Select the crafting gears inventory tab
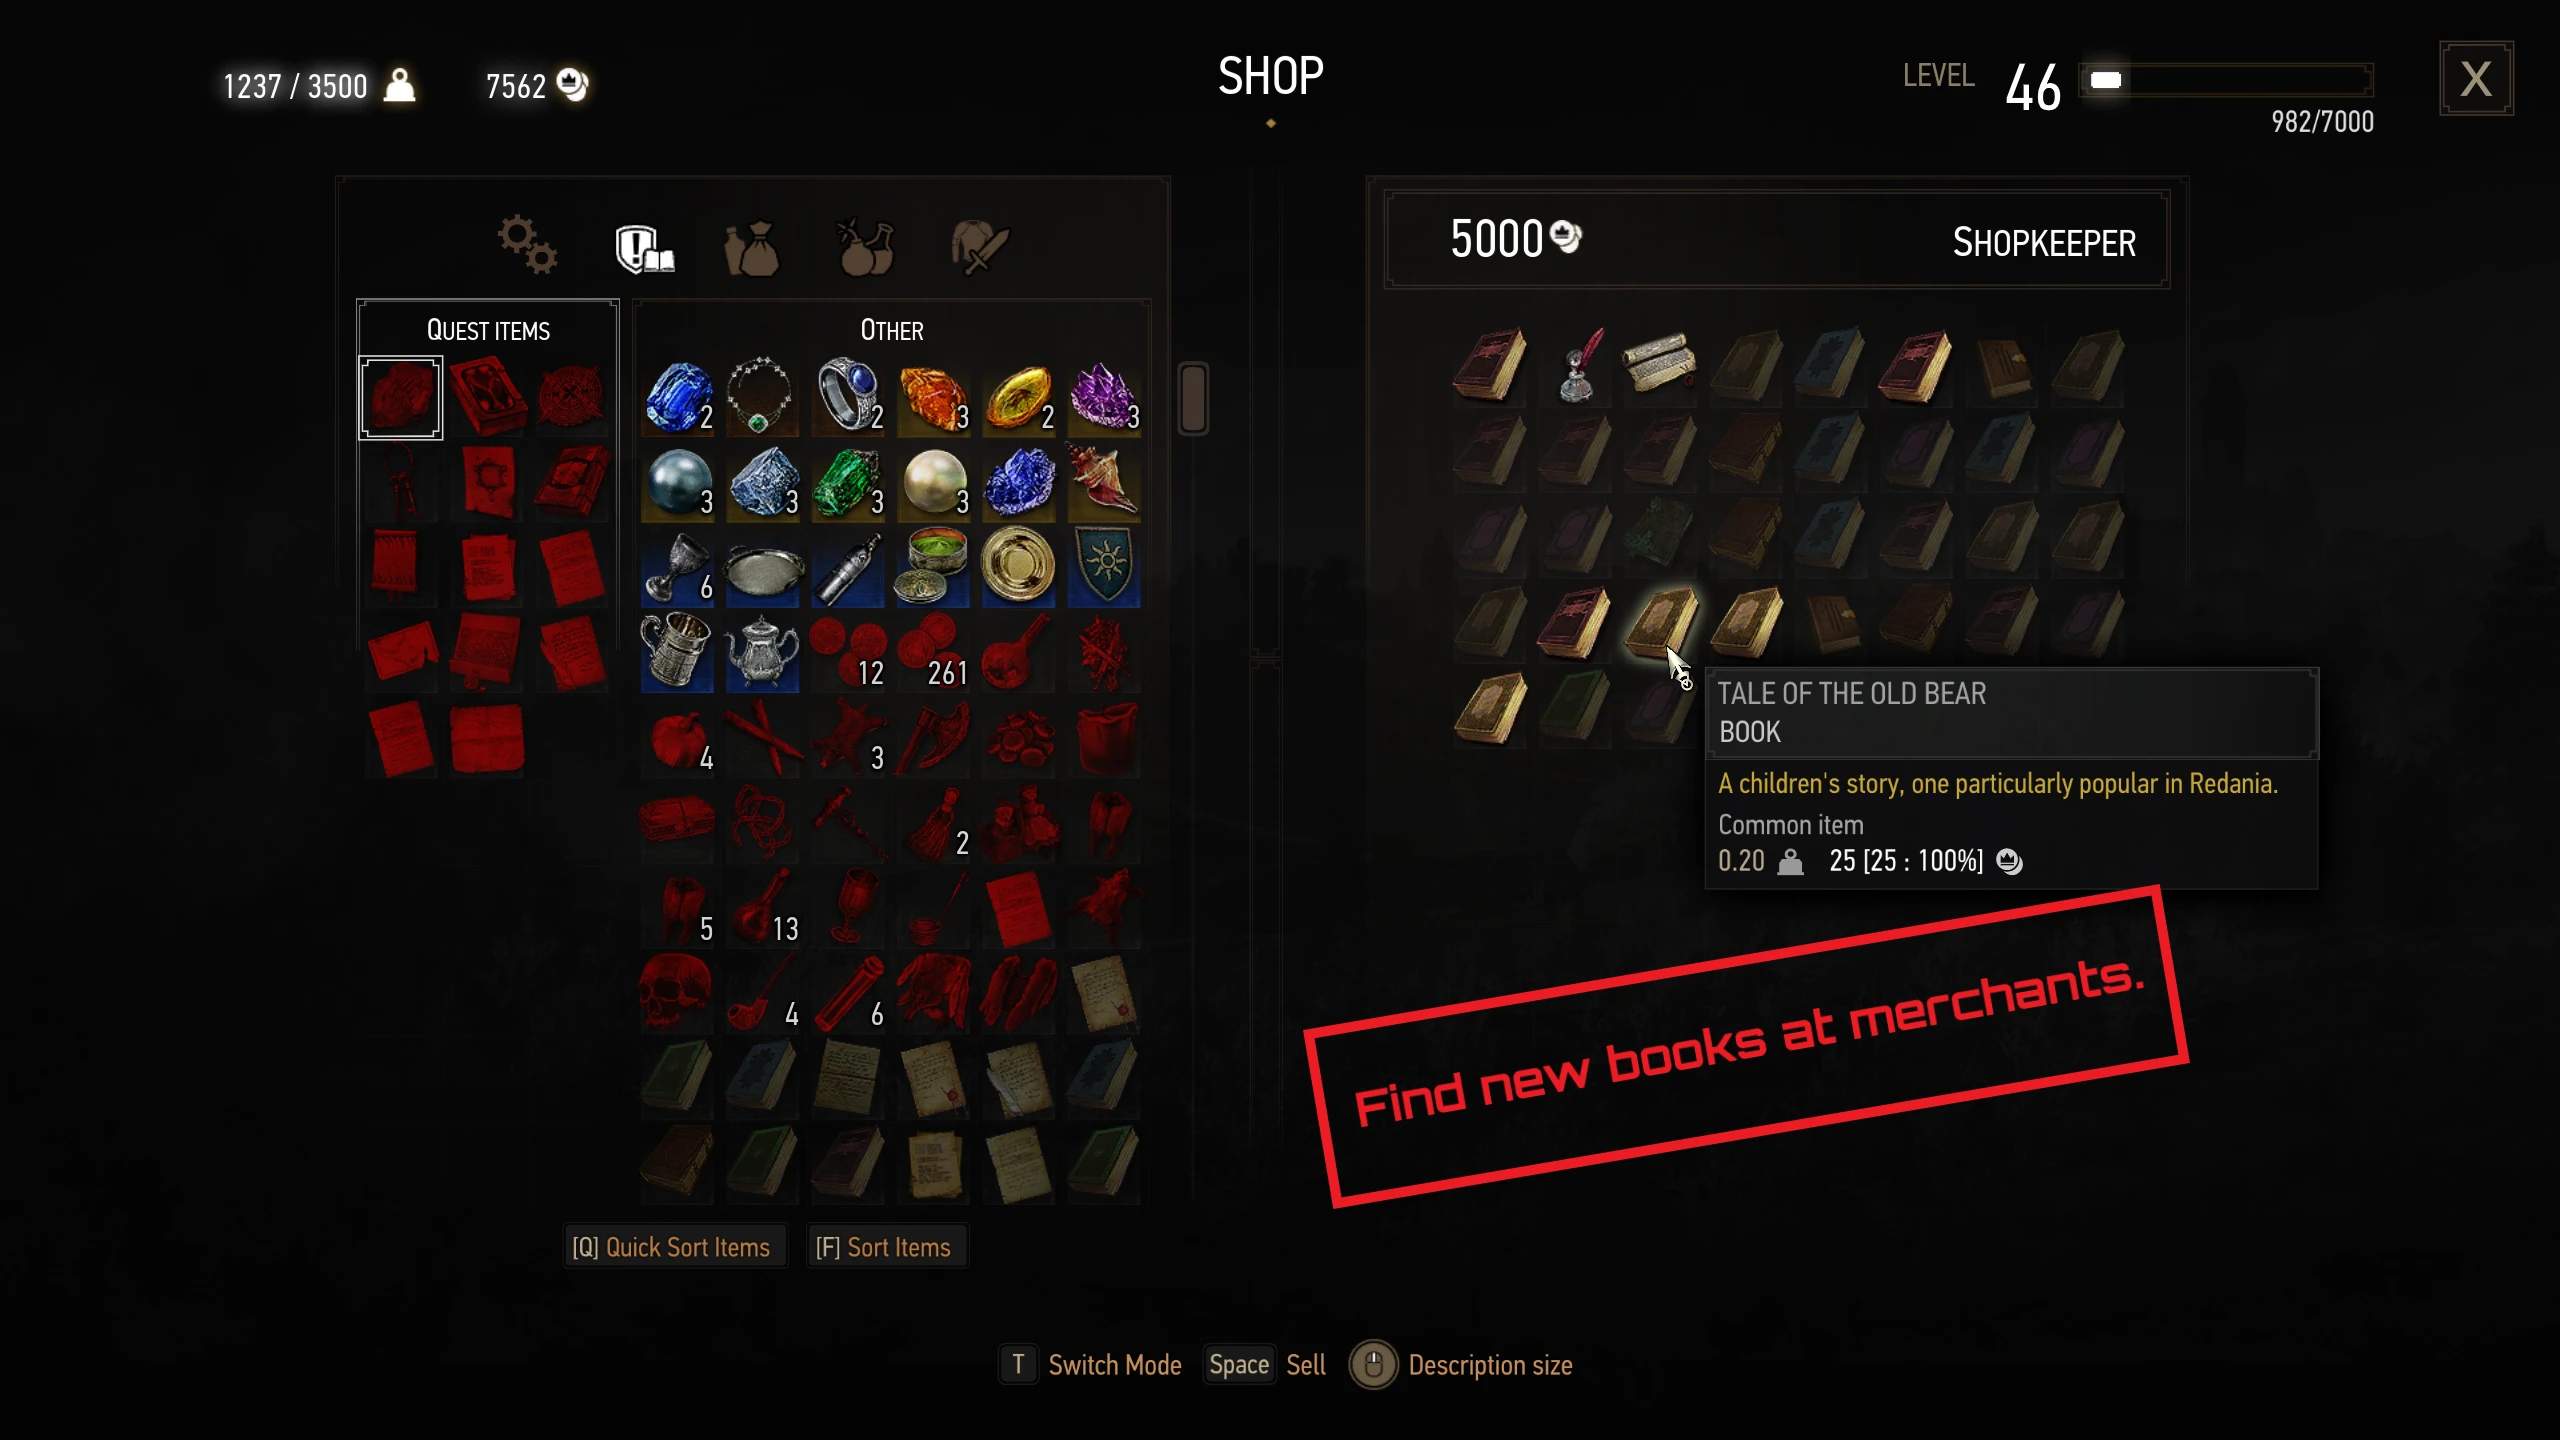 [527, 245]
